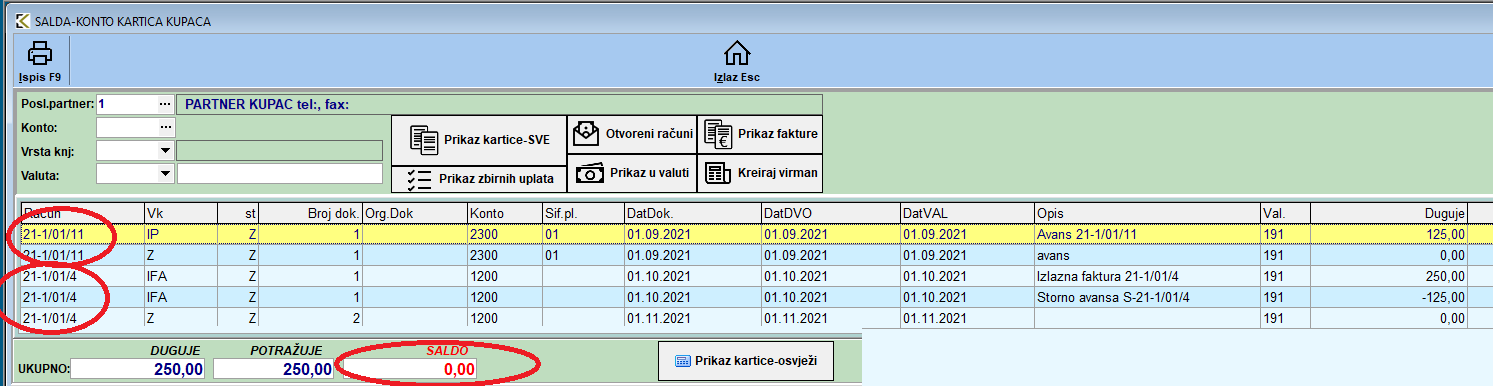Screen dimensions: 1493x386
Task: Click the application icon in the title bar
Action: [x=22, y=20]
